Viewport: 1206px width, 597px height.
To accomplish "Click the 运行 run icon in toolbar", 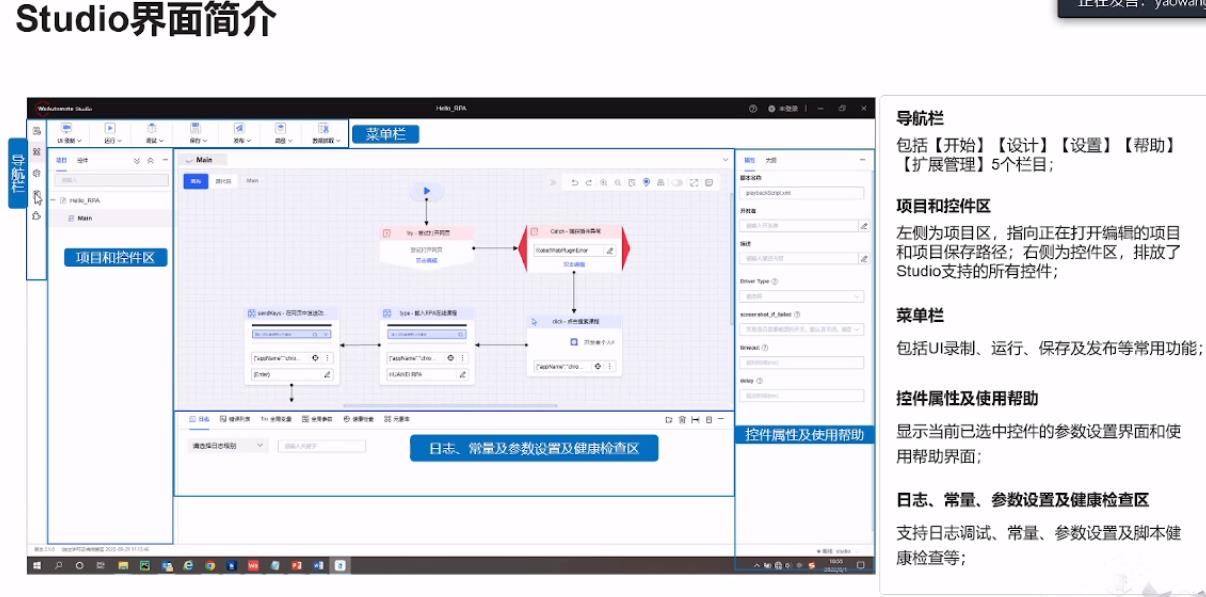I will pos(110,129).
